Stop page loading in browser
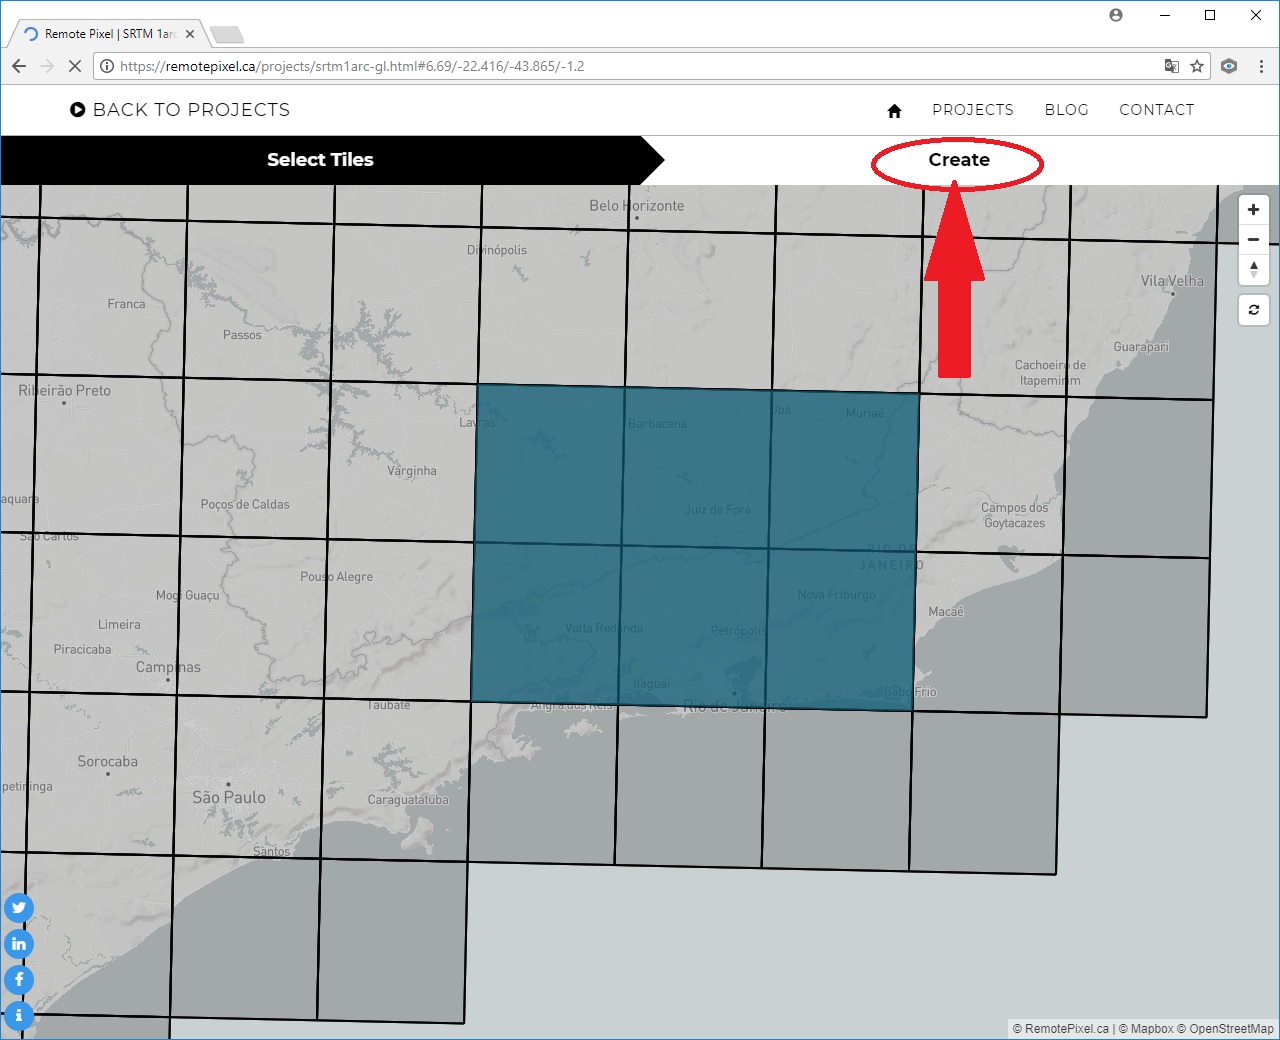The image size is (1280, 1040). tap(74, 66)
